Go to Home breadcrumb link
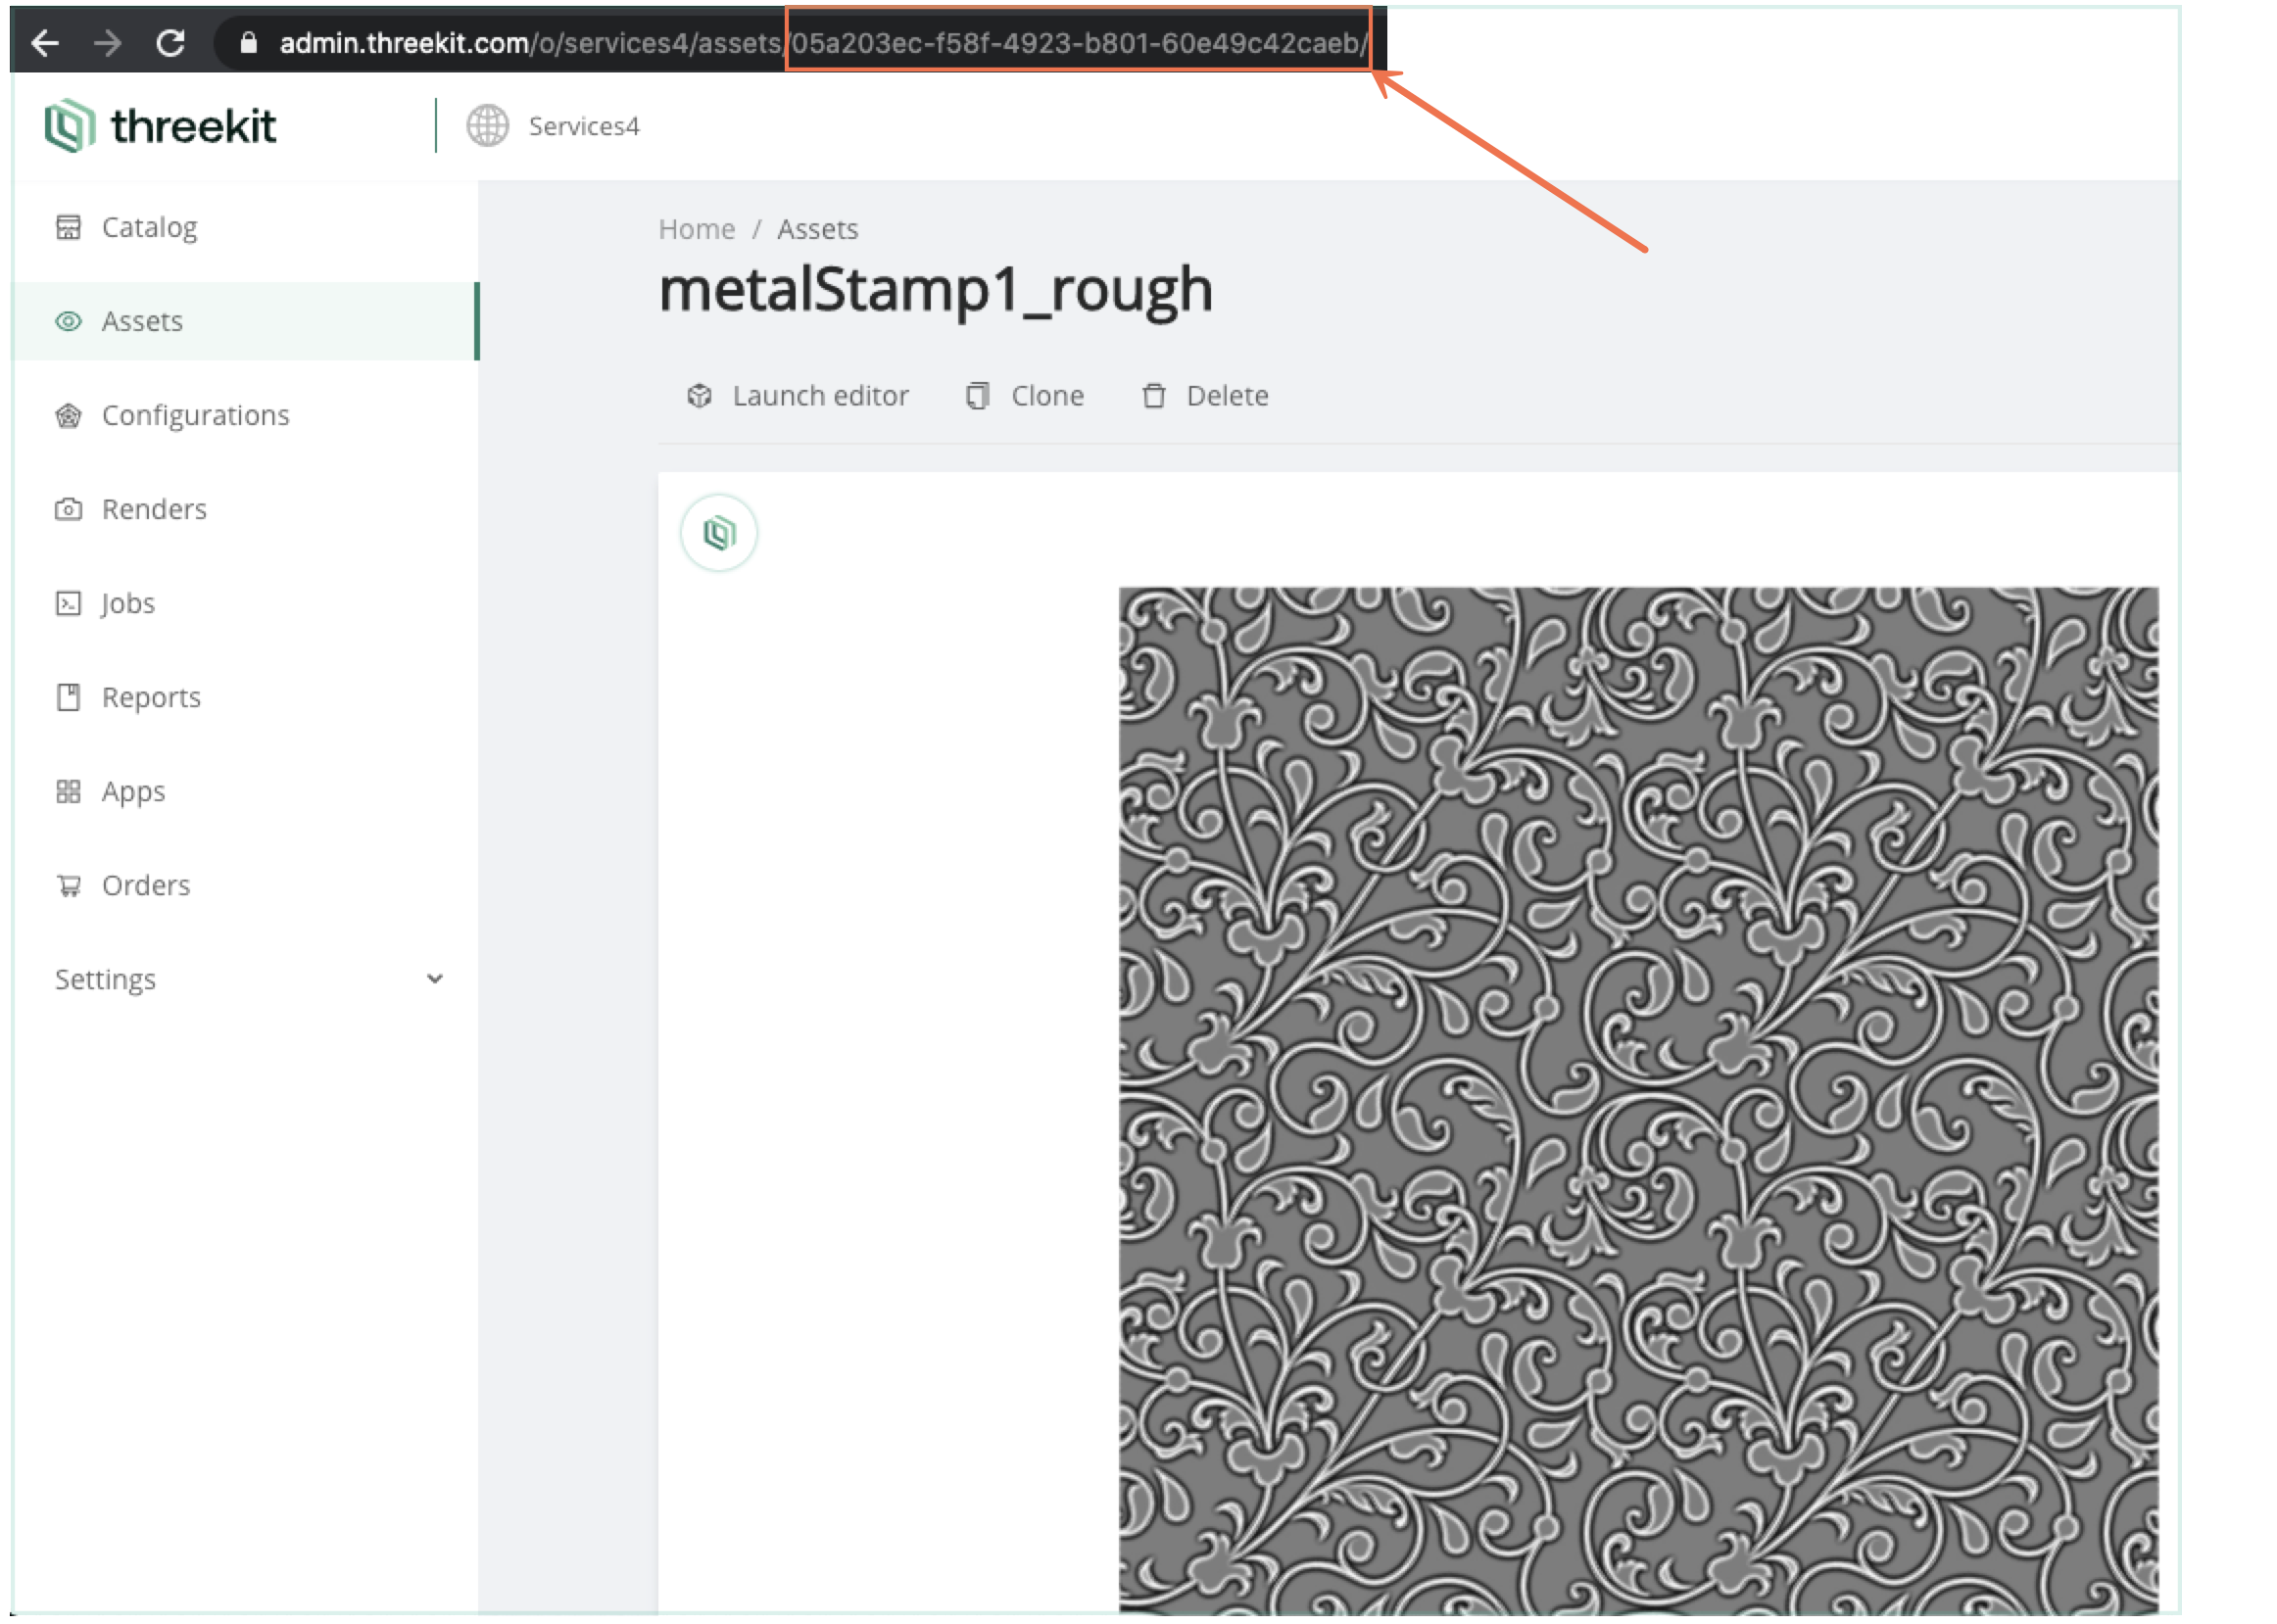This screenshot has height=1624, width=2277. (x=696, y=229)
